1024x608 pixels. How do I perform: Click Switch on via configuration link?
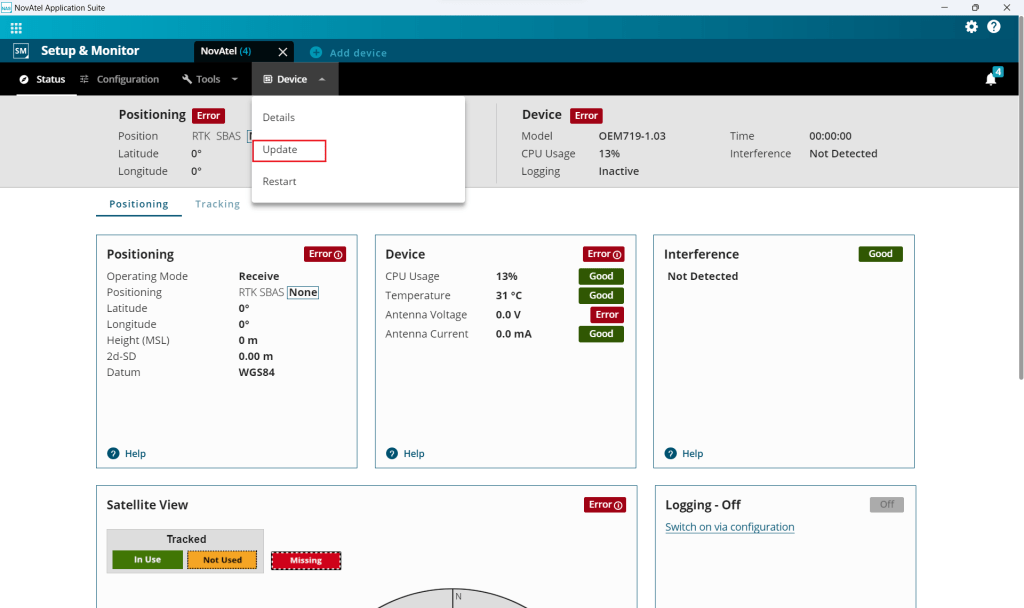point(729,527)
